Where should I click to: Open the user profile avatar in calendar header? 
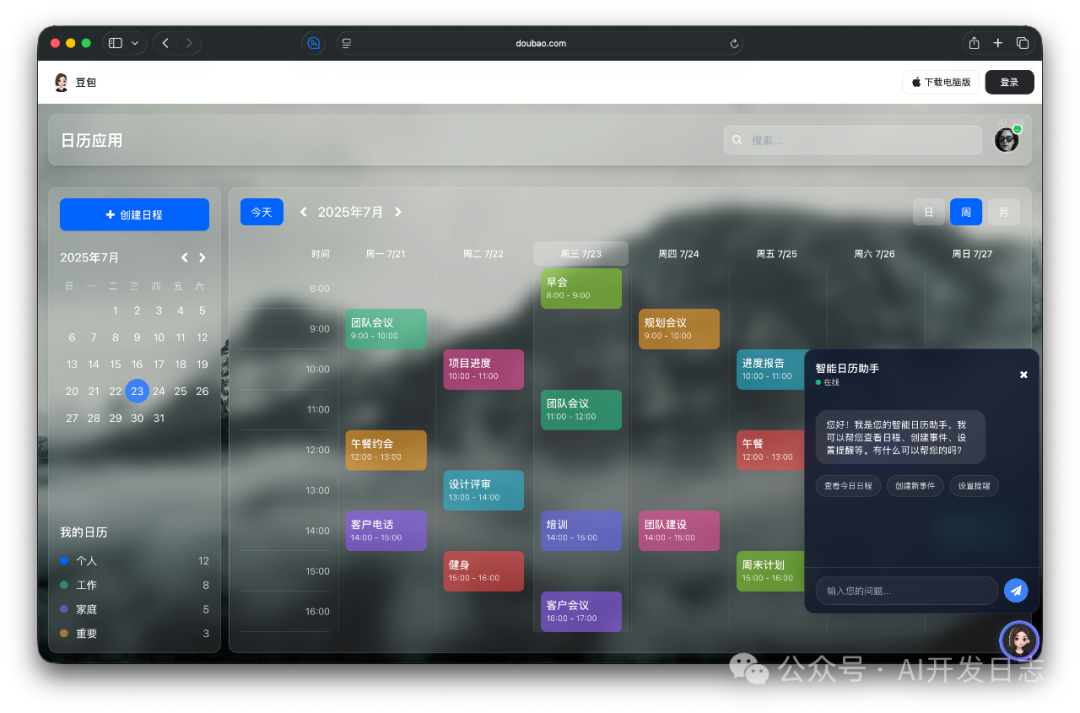(x=1006, y=140)
